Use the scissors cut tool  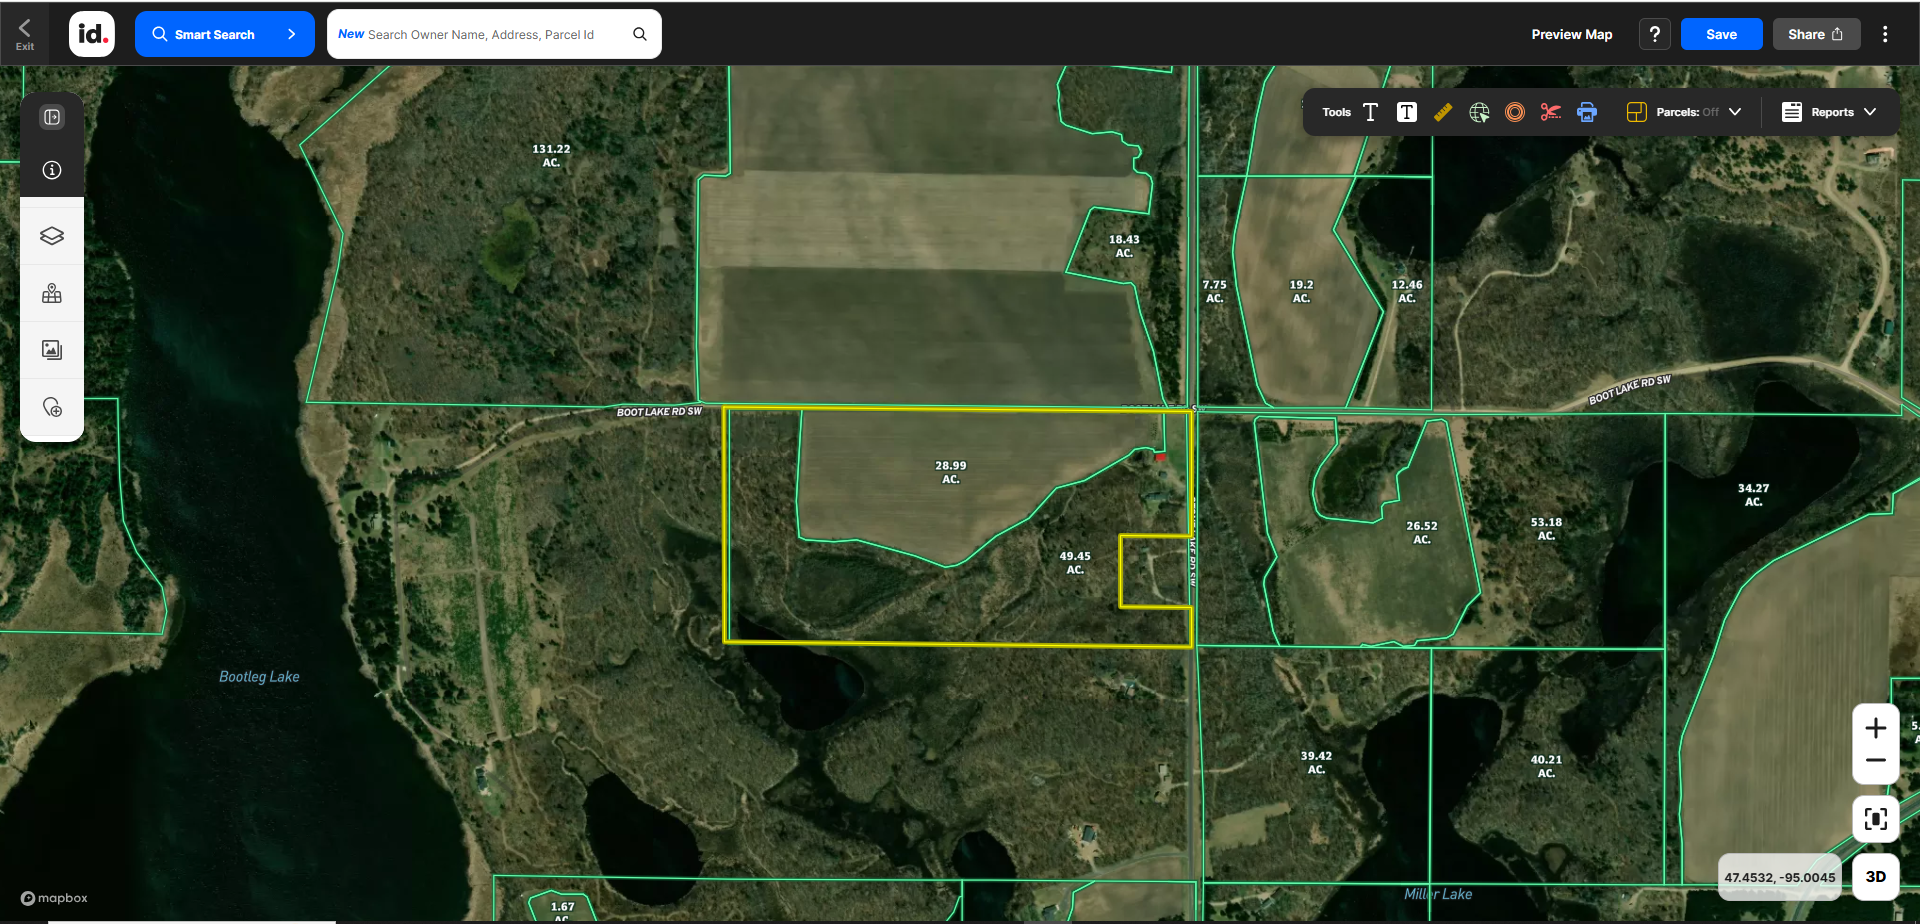coord(1550,111)
